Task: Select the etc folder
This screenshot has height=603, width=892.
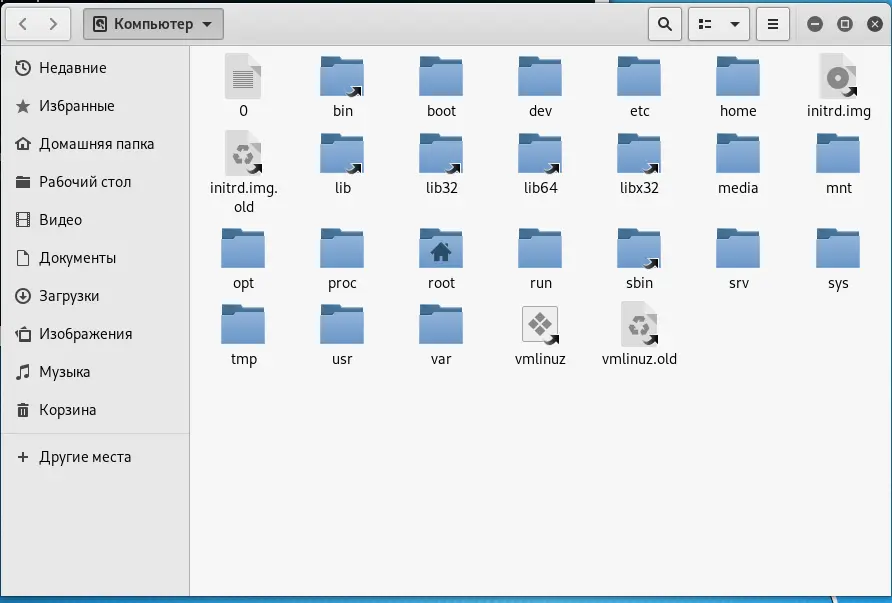Action: pos(639,85)
